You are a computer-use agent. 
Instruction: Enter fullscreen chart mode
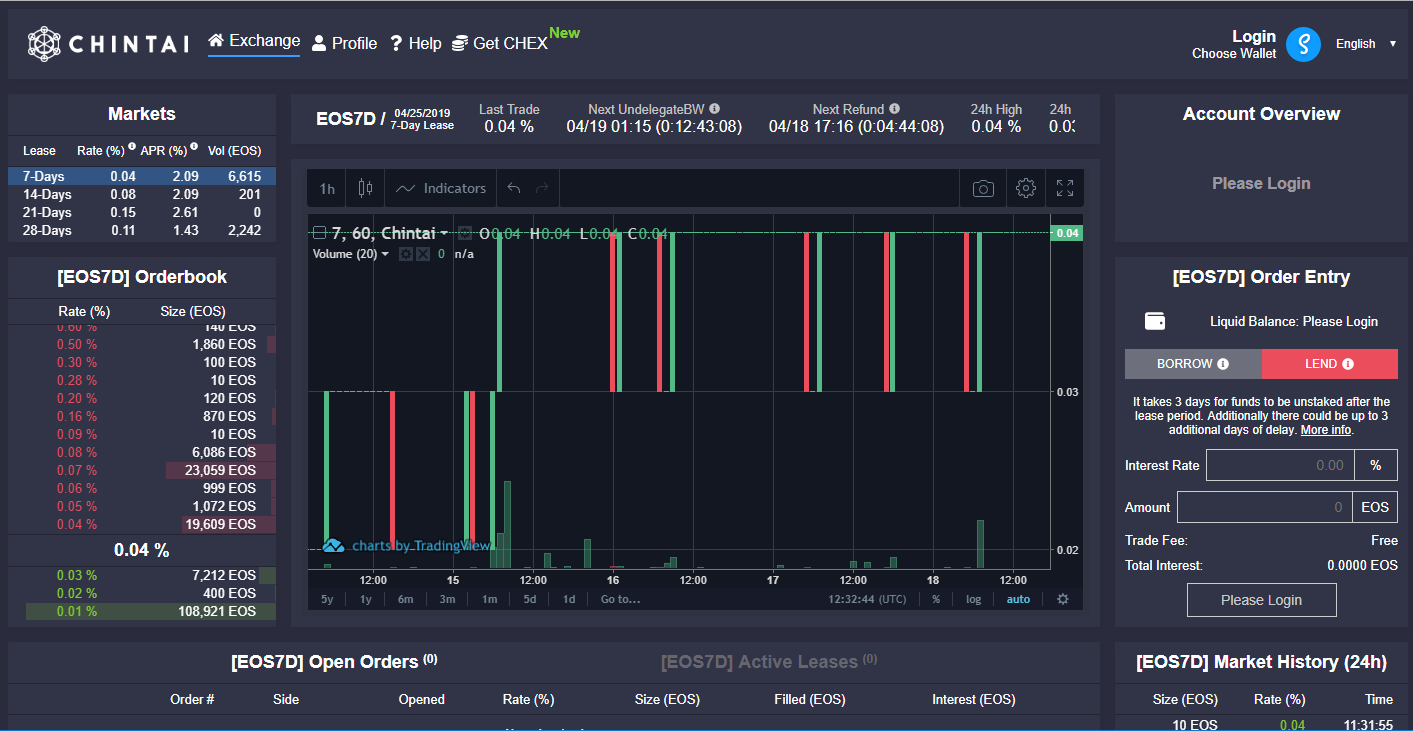(x=1065, y=188)
